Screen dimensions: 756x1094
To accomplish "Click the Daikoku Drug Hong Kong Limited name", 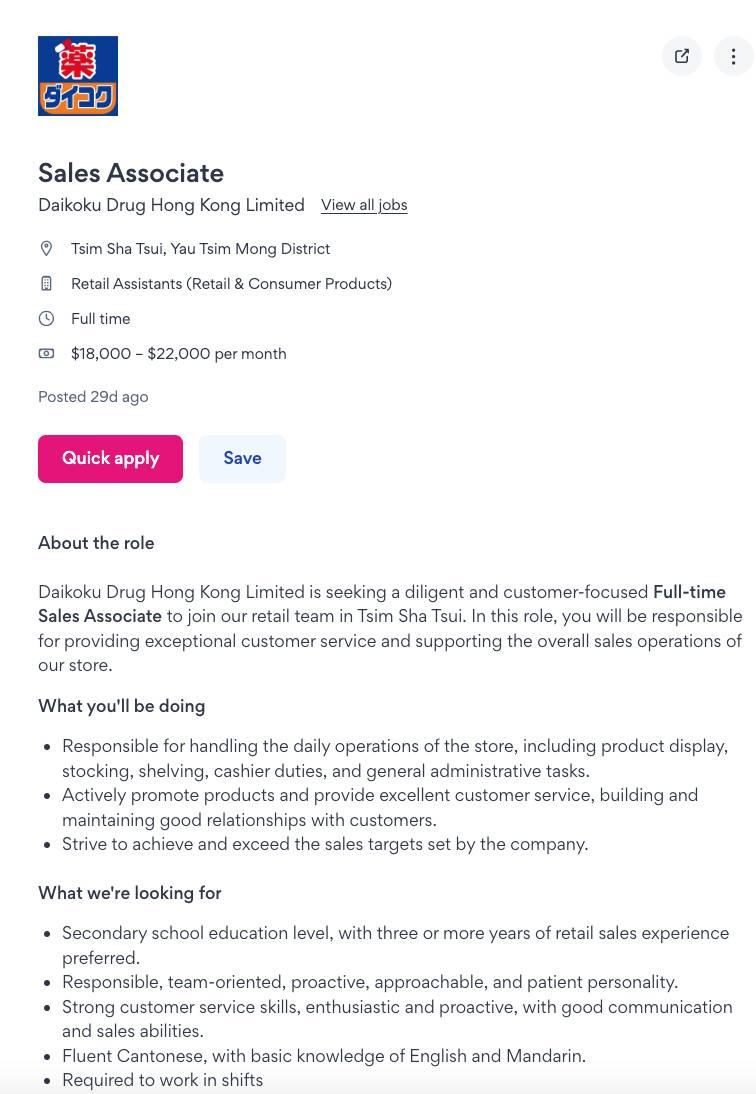I will tap(171, 205).
